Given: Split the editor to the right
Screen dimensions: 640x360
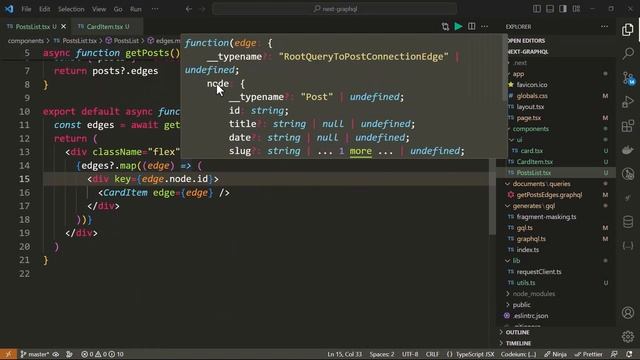Looking at the screenshot, I should coord(471,27).
